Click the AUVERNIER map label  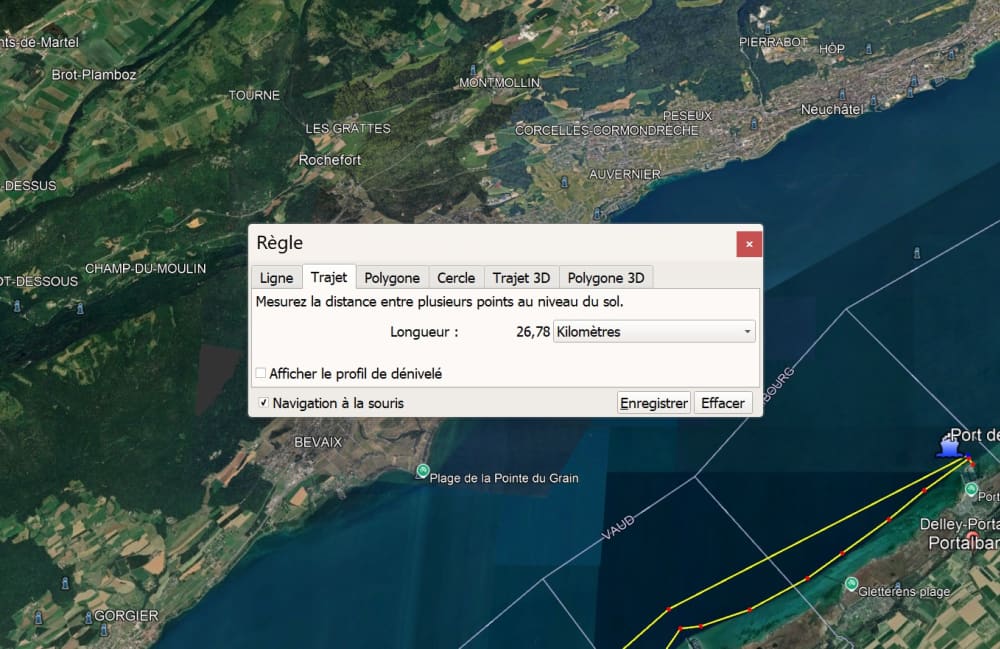point(625,174)
